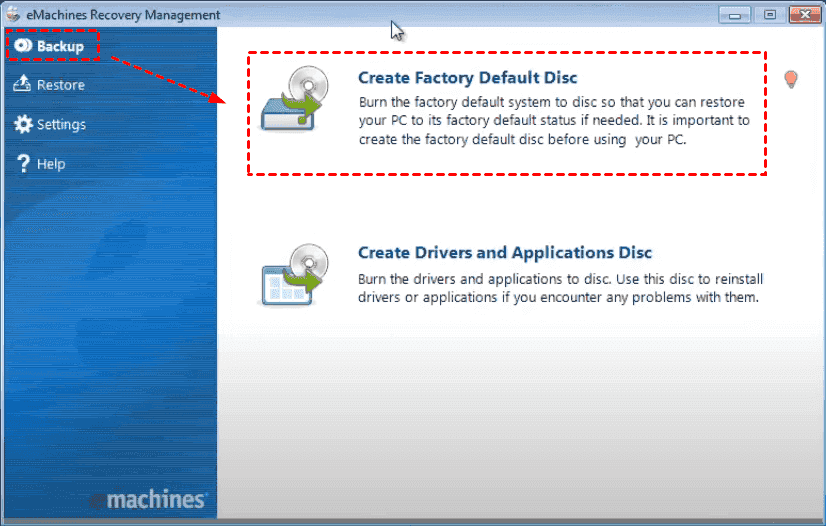The height and width of the screenshot is (526, 826).
Task: Minimize the Recovery Management window
Action: tap(734, 15)
